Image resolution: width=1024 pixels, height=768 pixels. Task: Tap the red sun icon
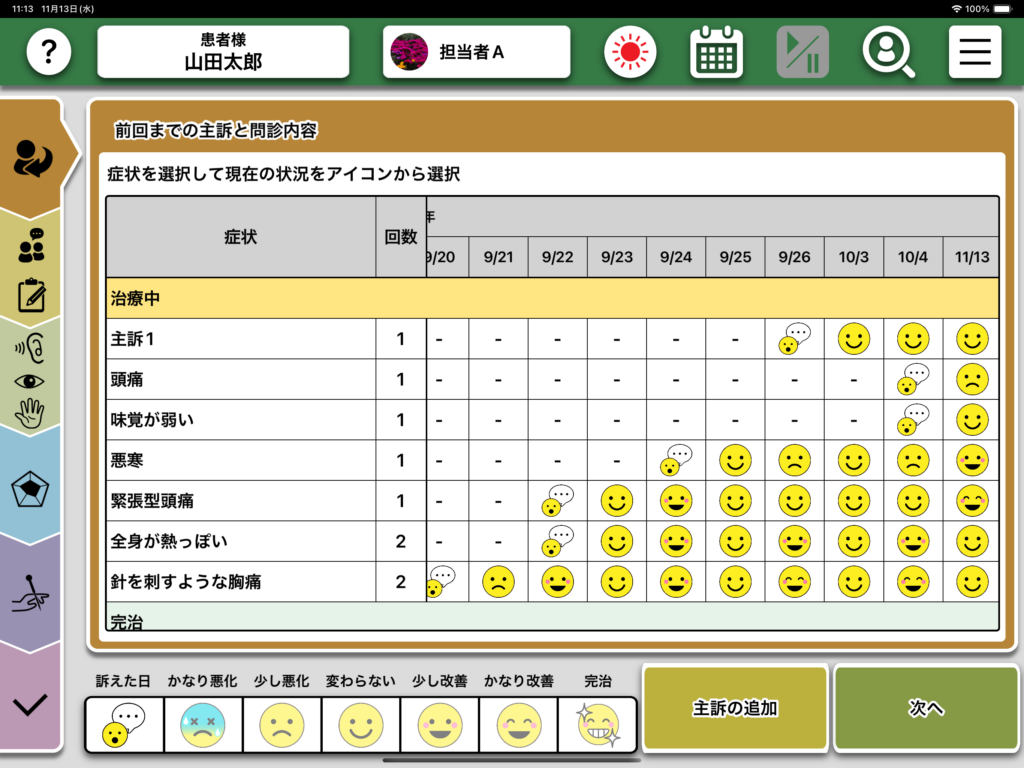coord(630,52)
